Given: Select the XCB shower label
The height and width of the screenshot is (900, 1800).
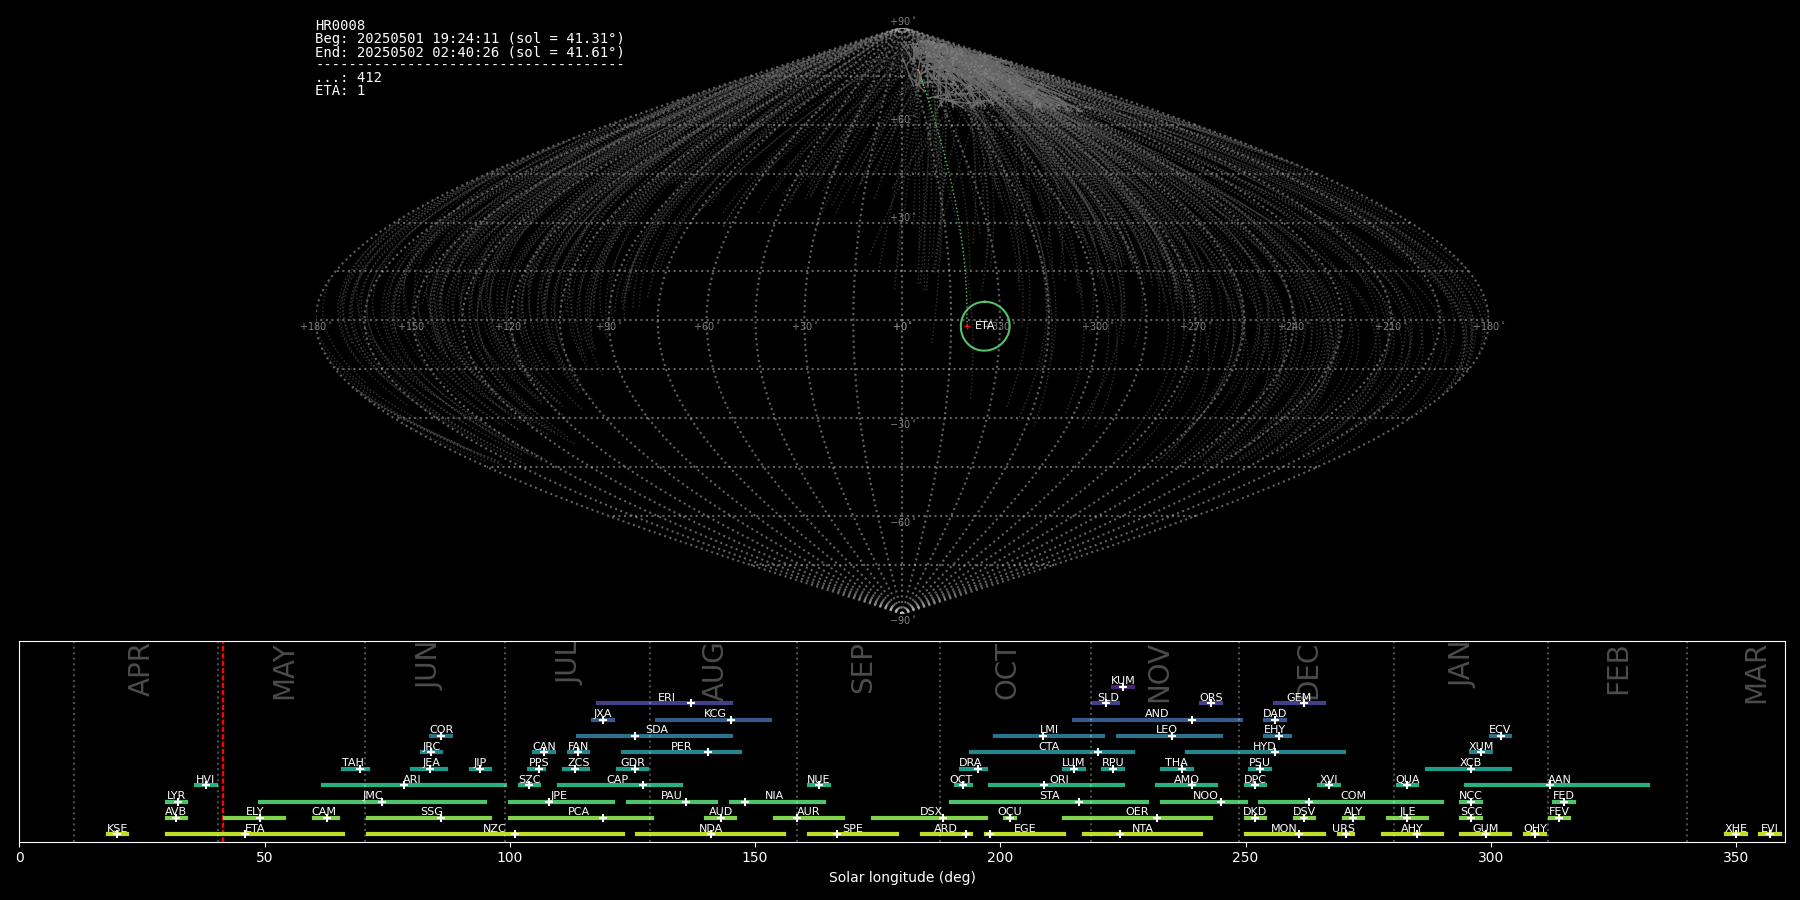Looking at the screenshot, I should click(1470, 762).
